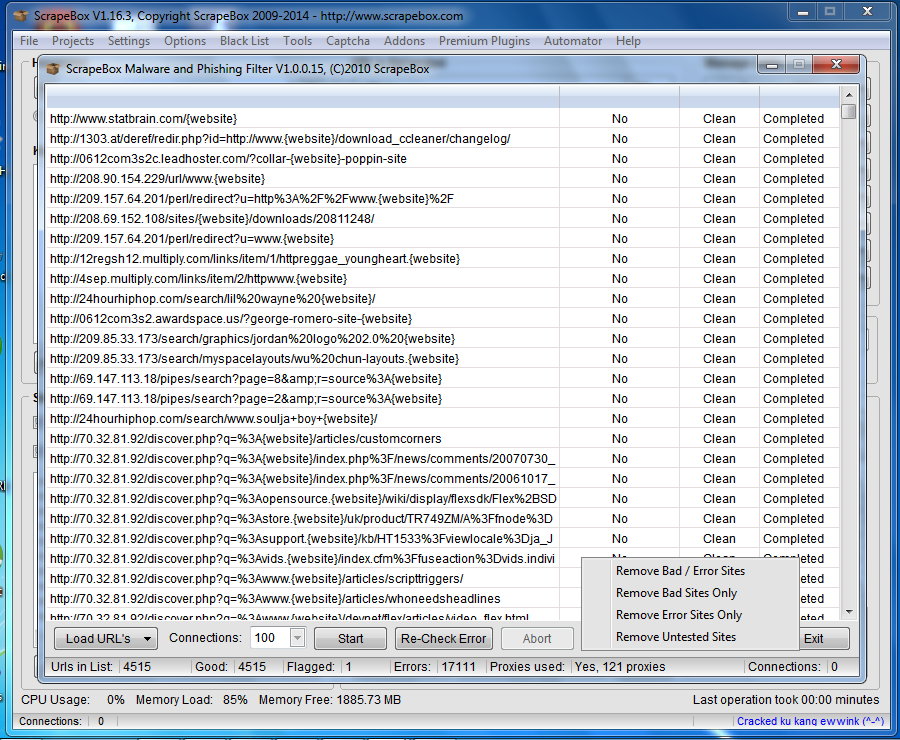Click the Errors count 17111 in status bar
This screenshot has width=900, height=740.
pos(458,667)
